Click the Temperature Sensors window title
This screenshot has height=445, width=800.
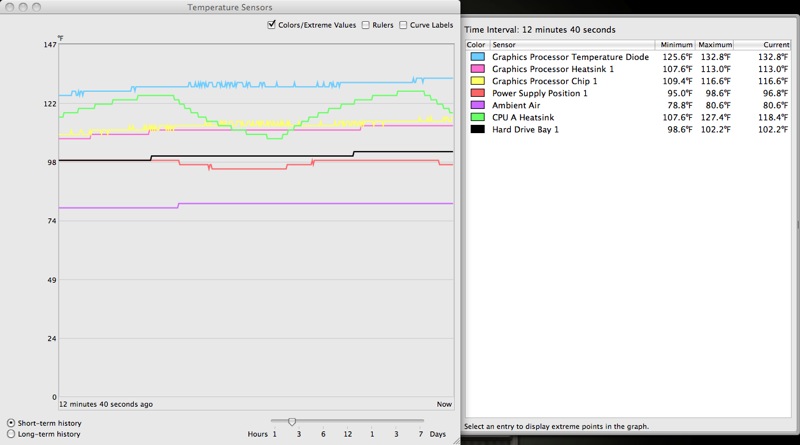pyautogui.click(x=230, y=7)
